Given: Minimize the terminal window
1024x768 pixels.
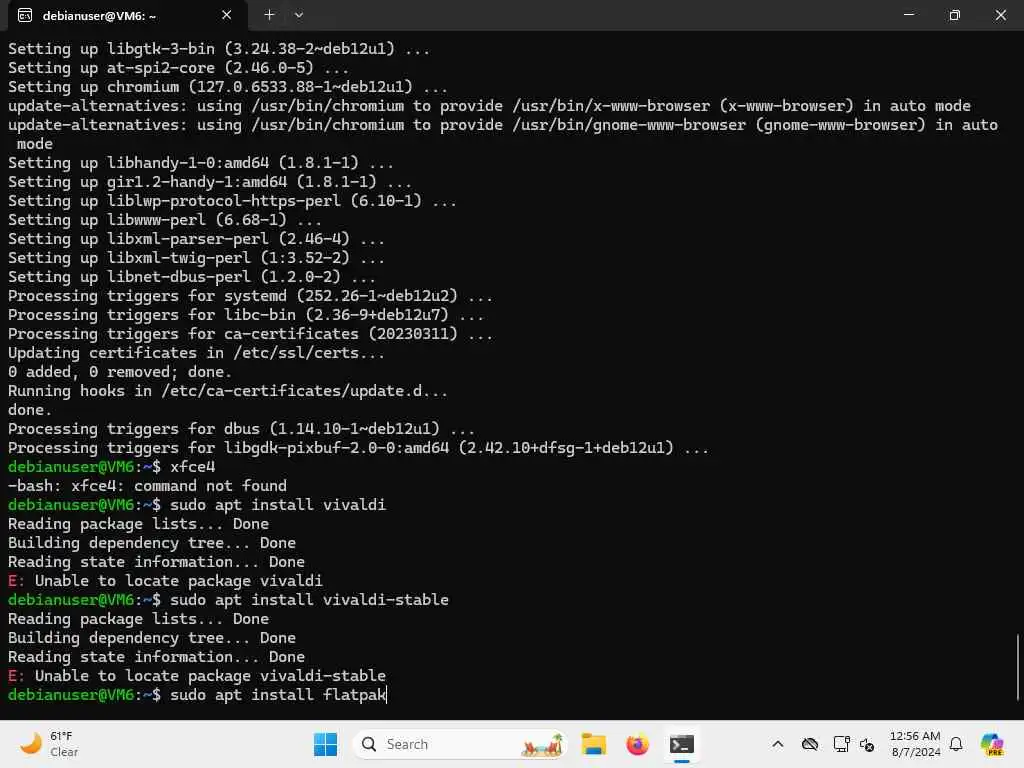Looking at the screenshot, I should 908,15.
